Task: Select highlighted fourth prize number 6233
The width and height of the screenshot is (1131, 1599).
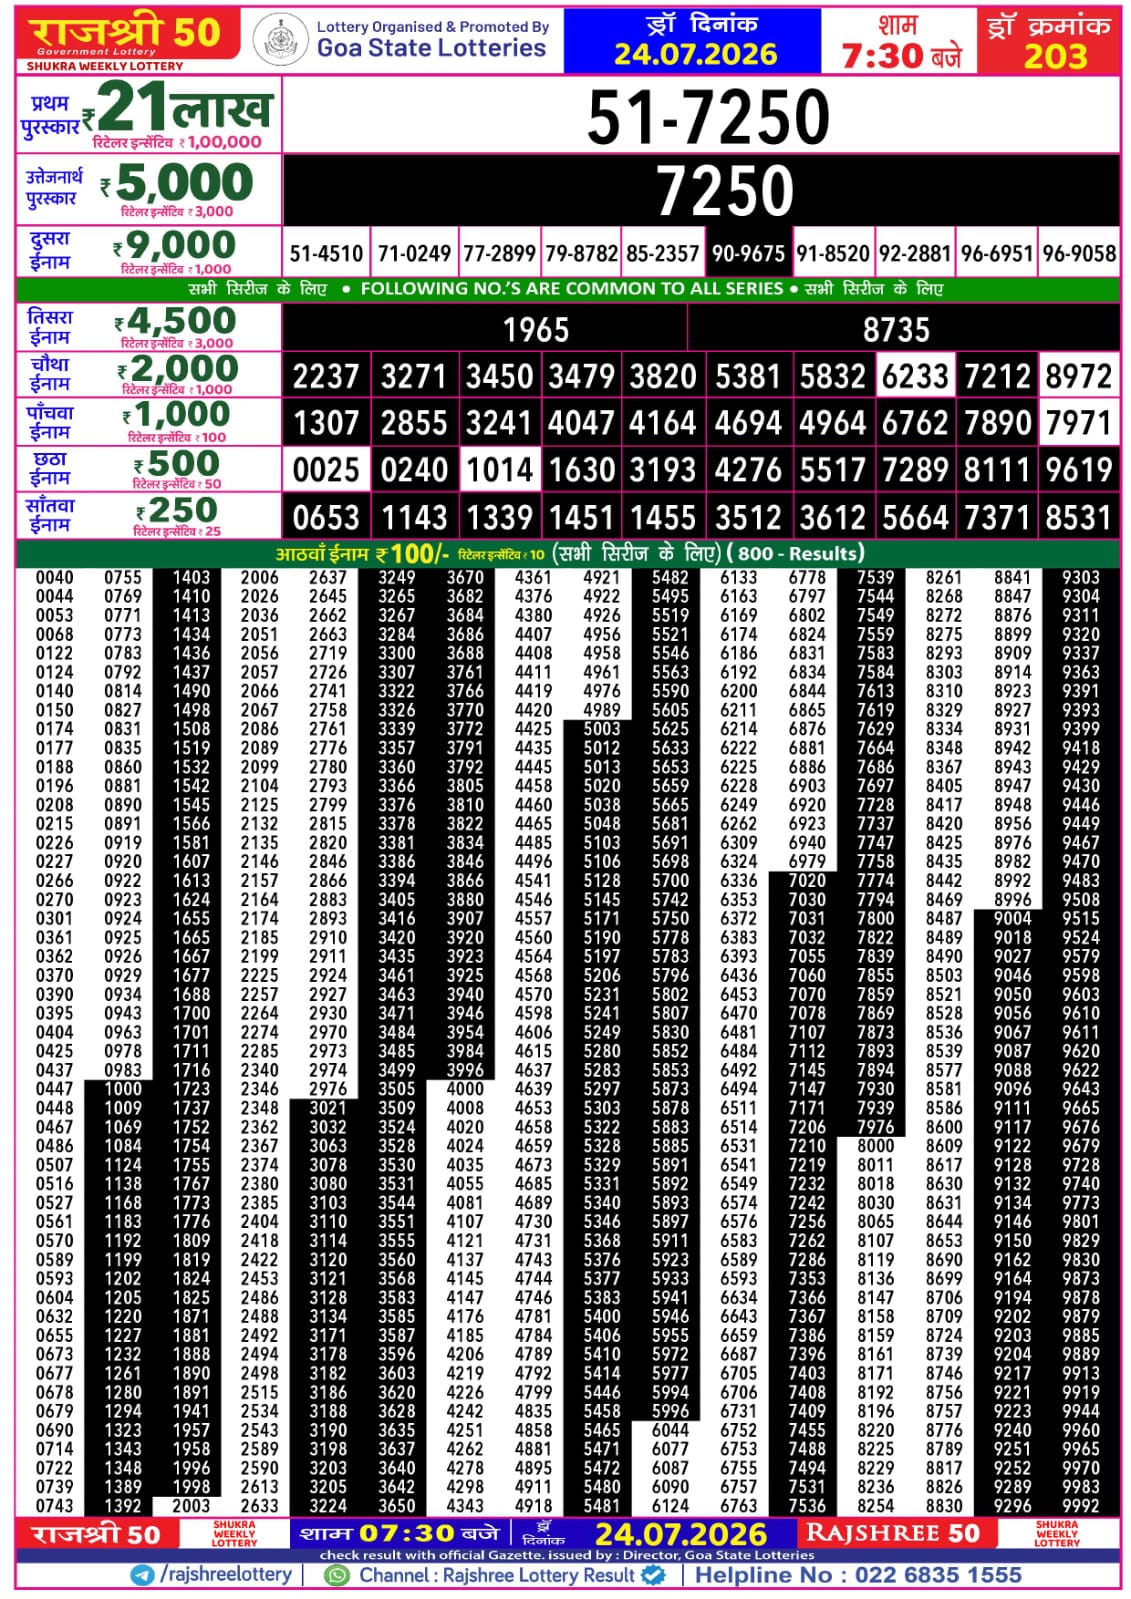Action: pos(915,376)
